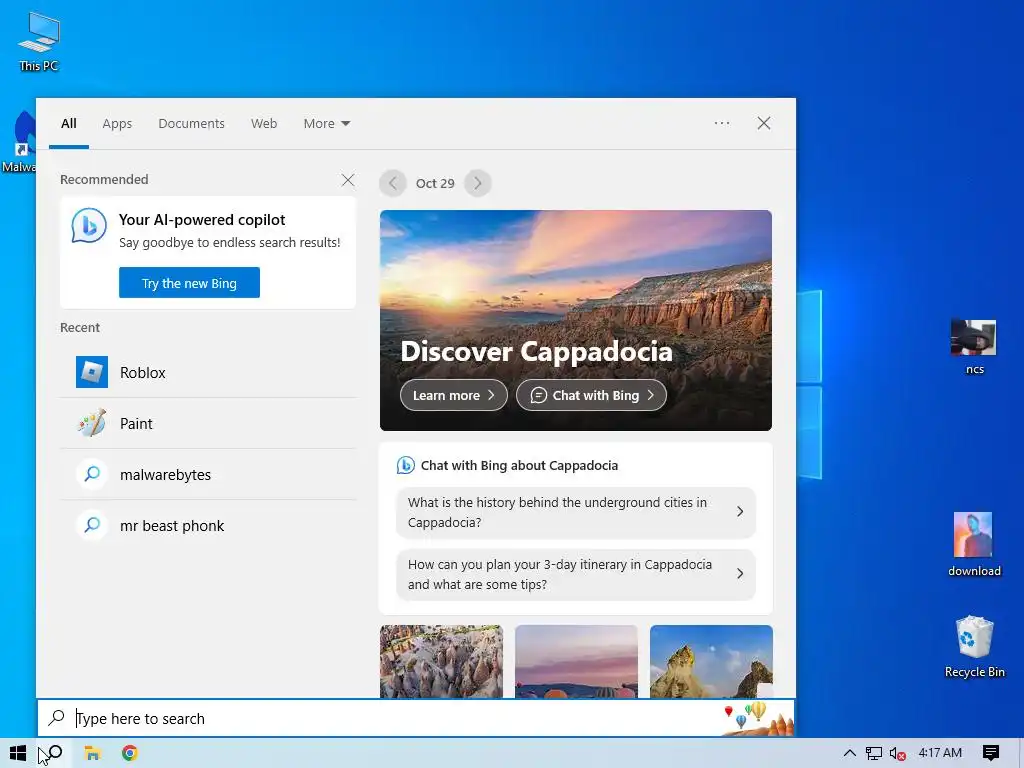Click the Roblox text in Recent
Viewport: 1024px width, 768px height.
coord(142,373)
